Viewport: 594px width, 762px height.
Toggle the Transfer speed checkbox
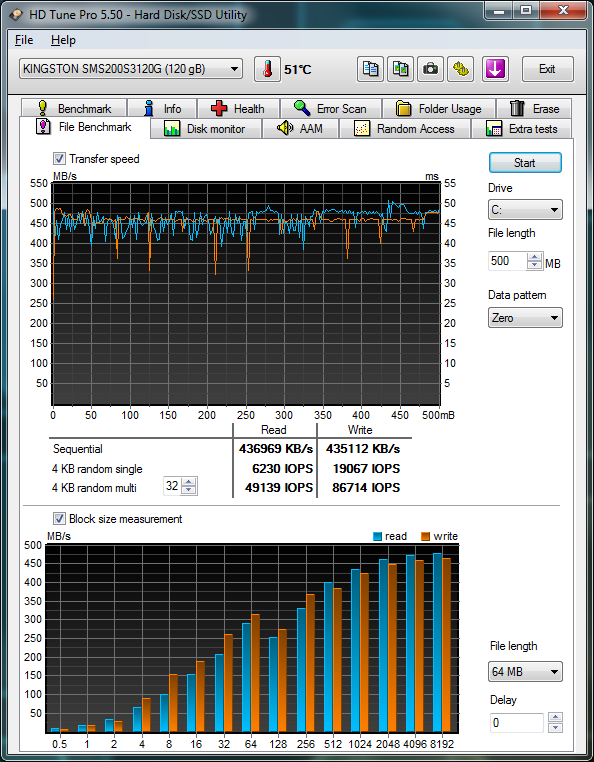(x=59, y=158)
